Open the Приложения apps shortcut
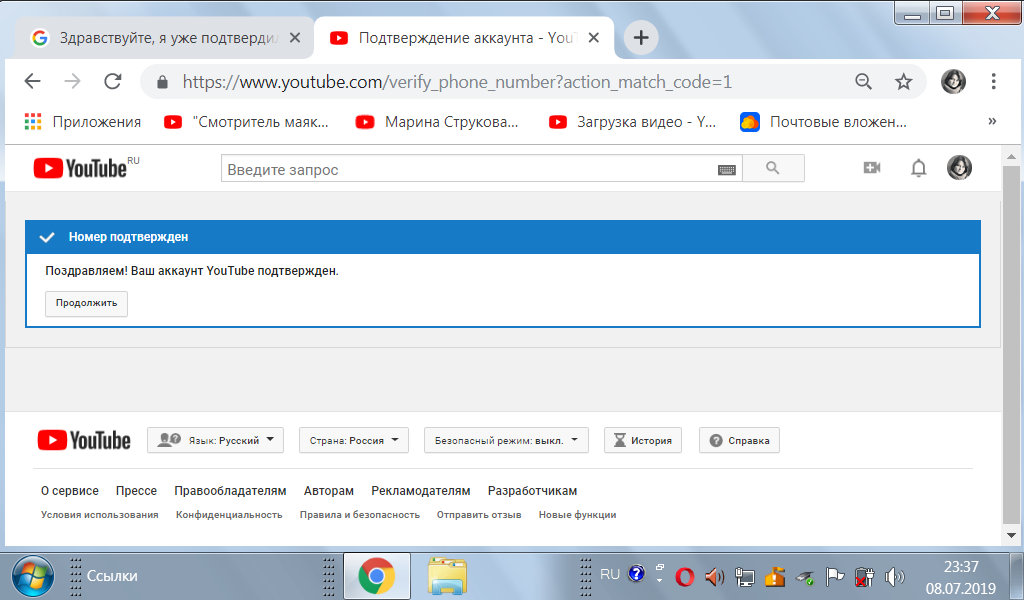Screen dimensions: 1024x600 pos(83,121)
